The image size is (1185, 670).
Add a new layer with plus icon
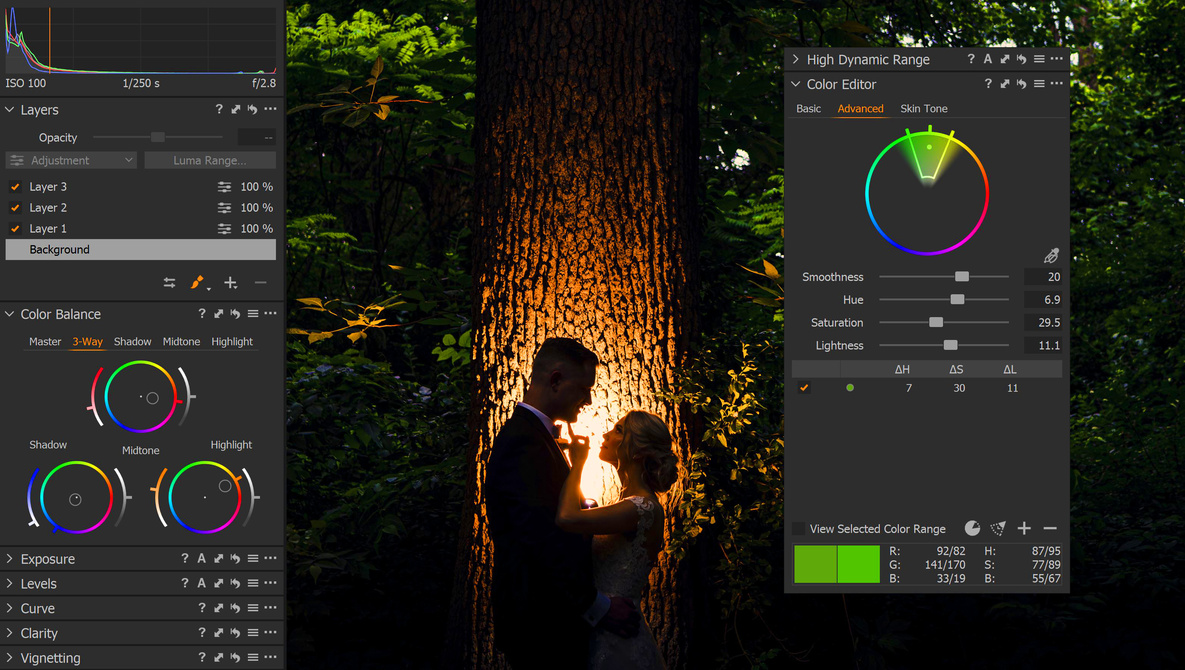coord(231,283)
